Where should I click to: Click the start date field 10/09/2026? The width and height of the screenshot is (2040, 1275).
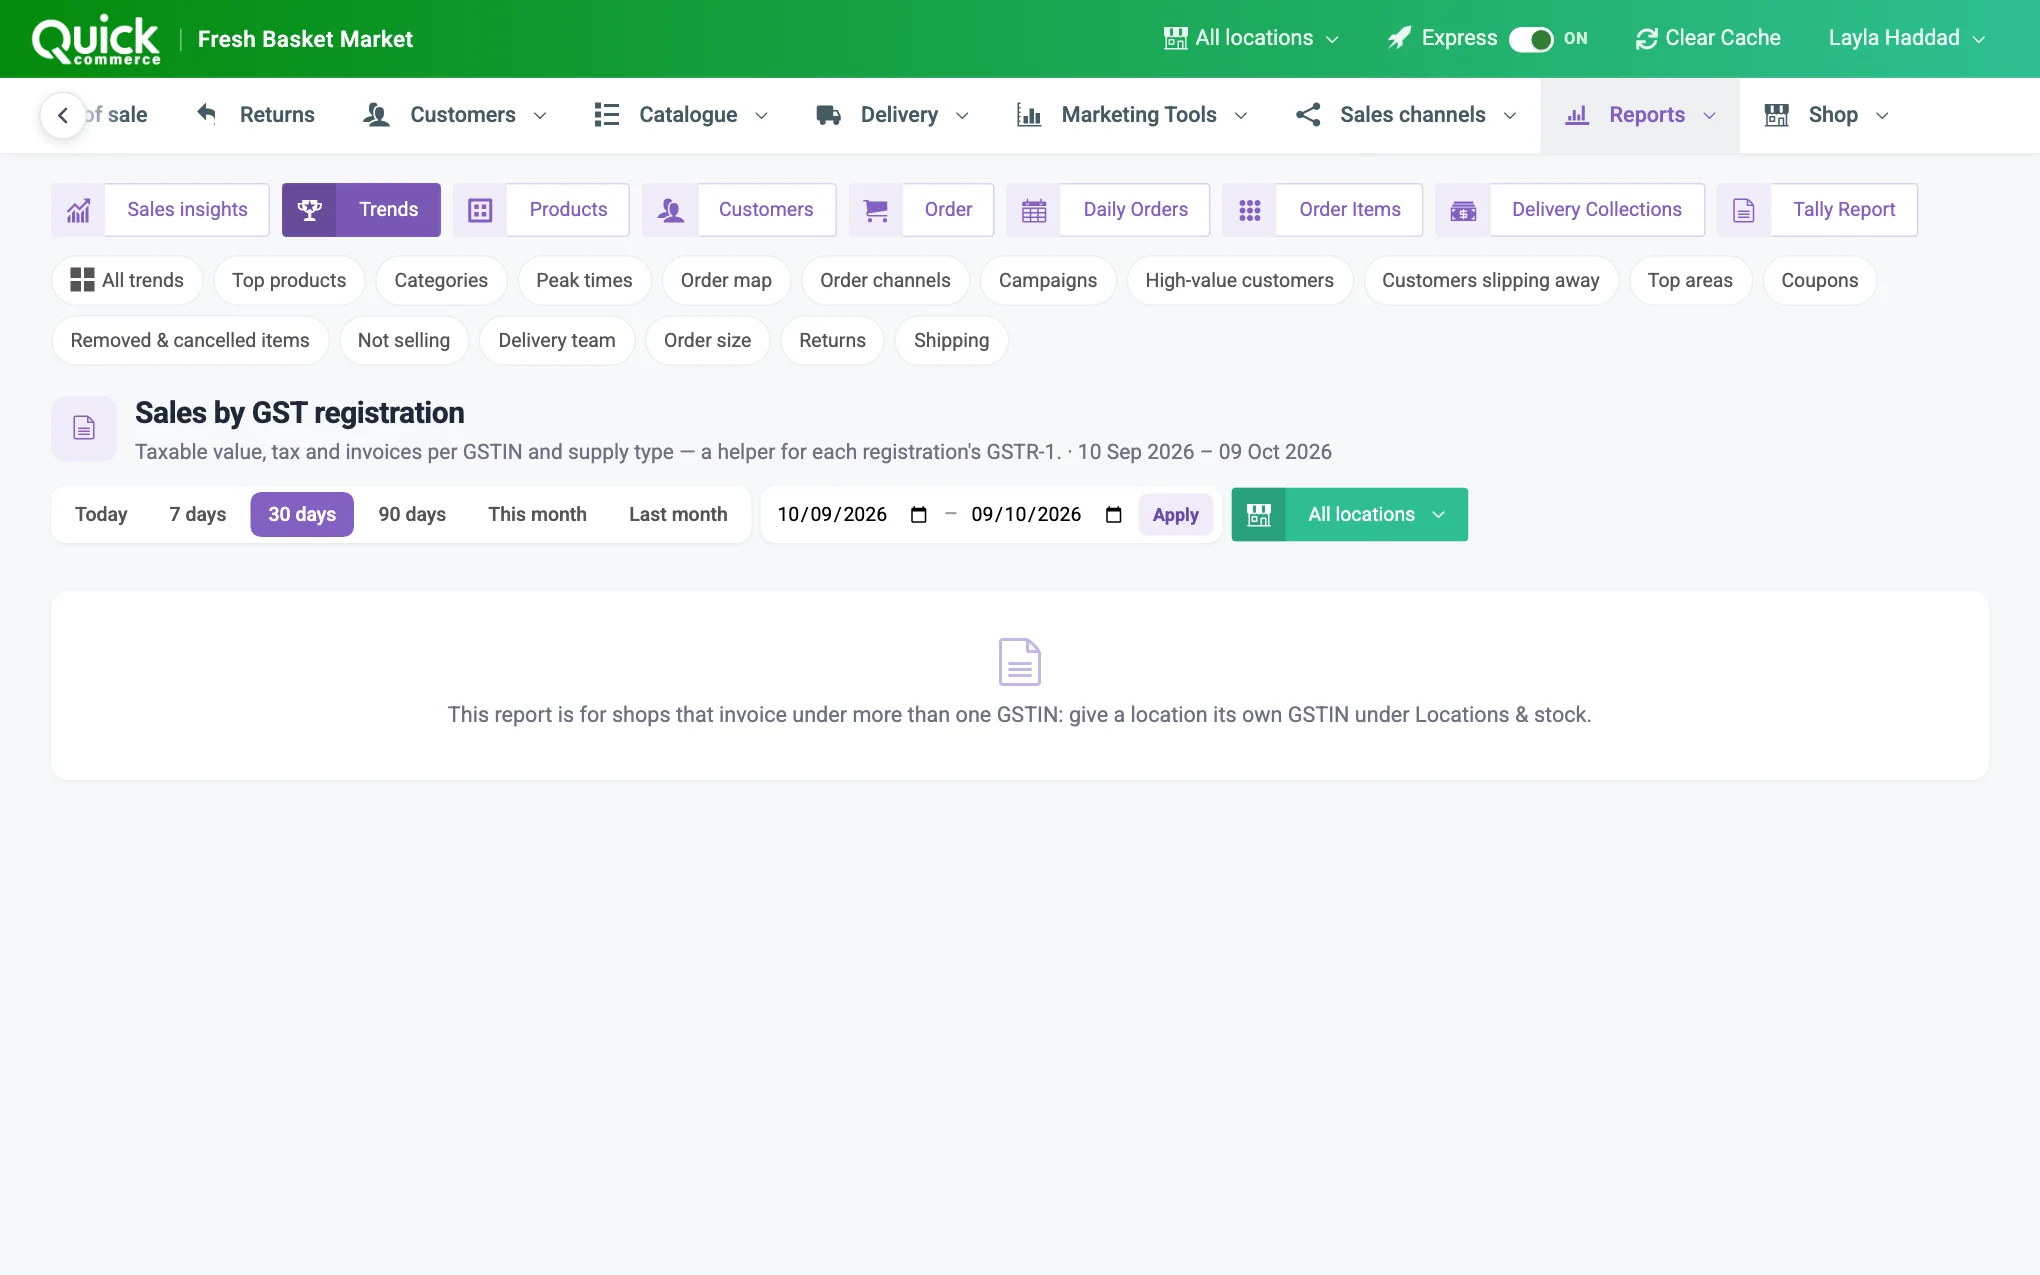(x=852, y=514)
